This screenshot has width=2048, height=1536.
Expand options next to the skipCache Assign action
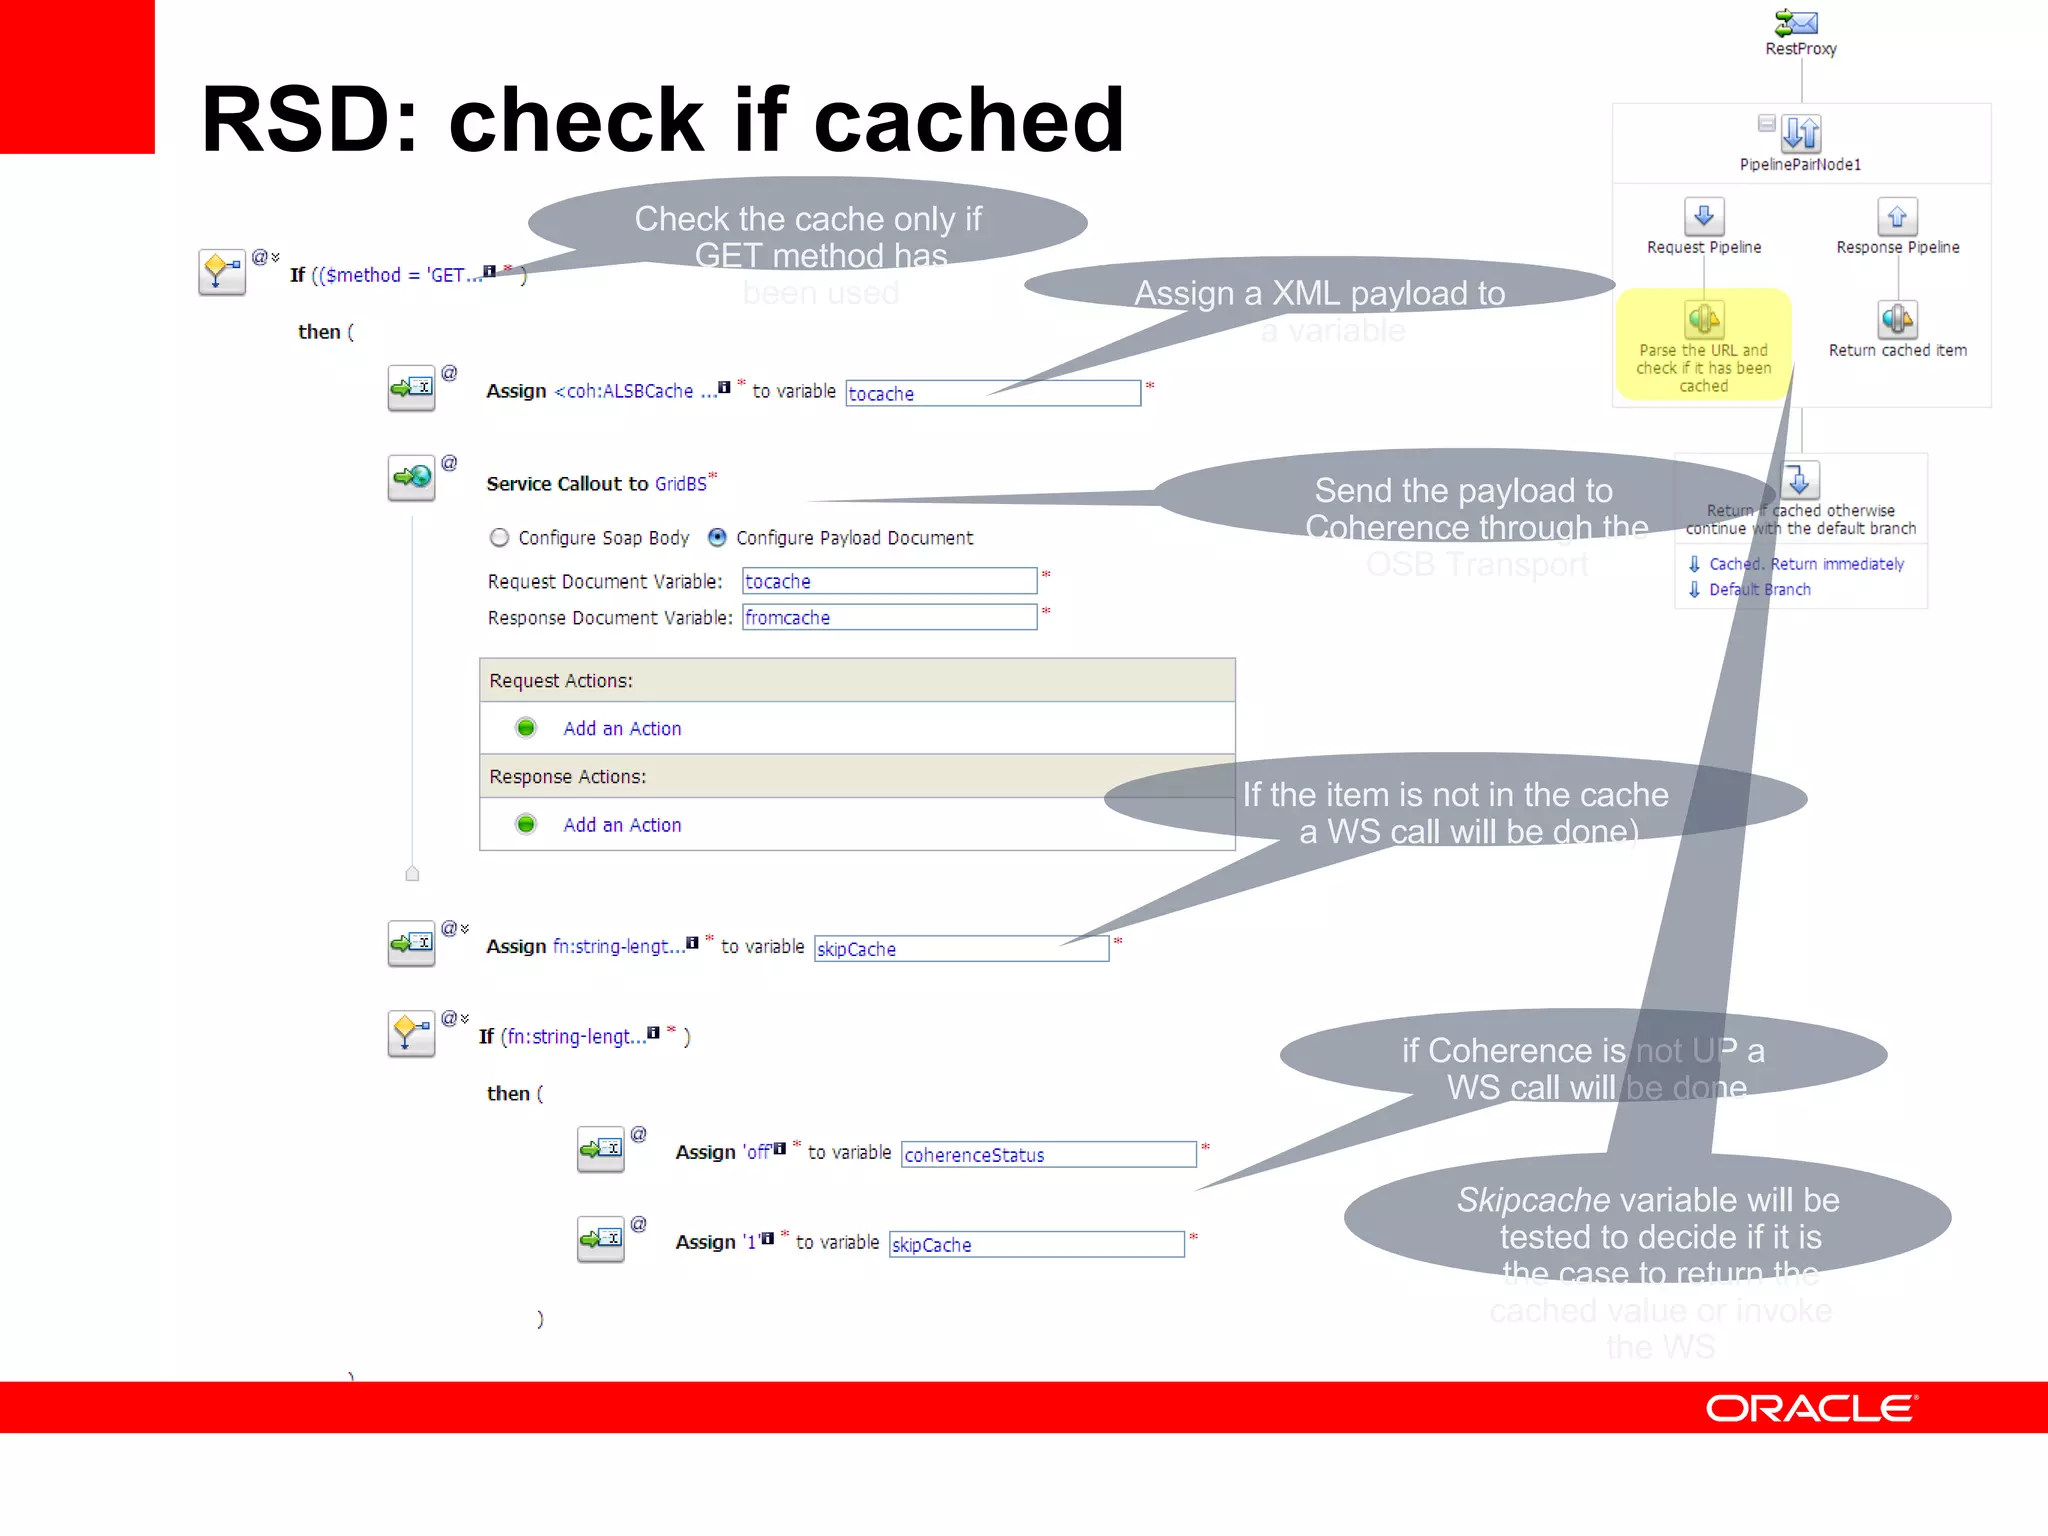(465, 929)
